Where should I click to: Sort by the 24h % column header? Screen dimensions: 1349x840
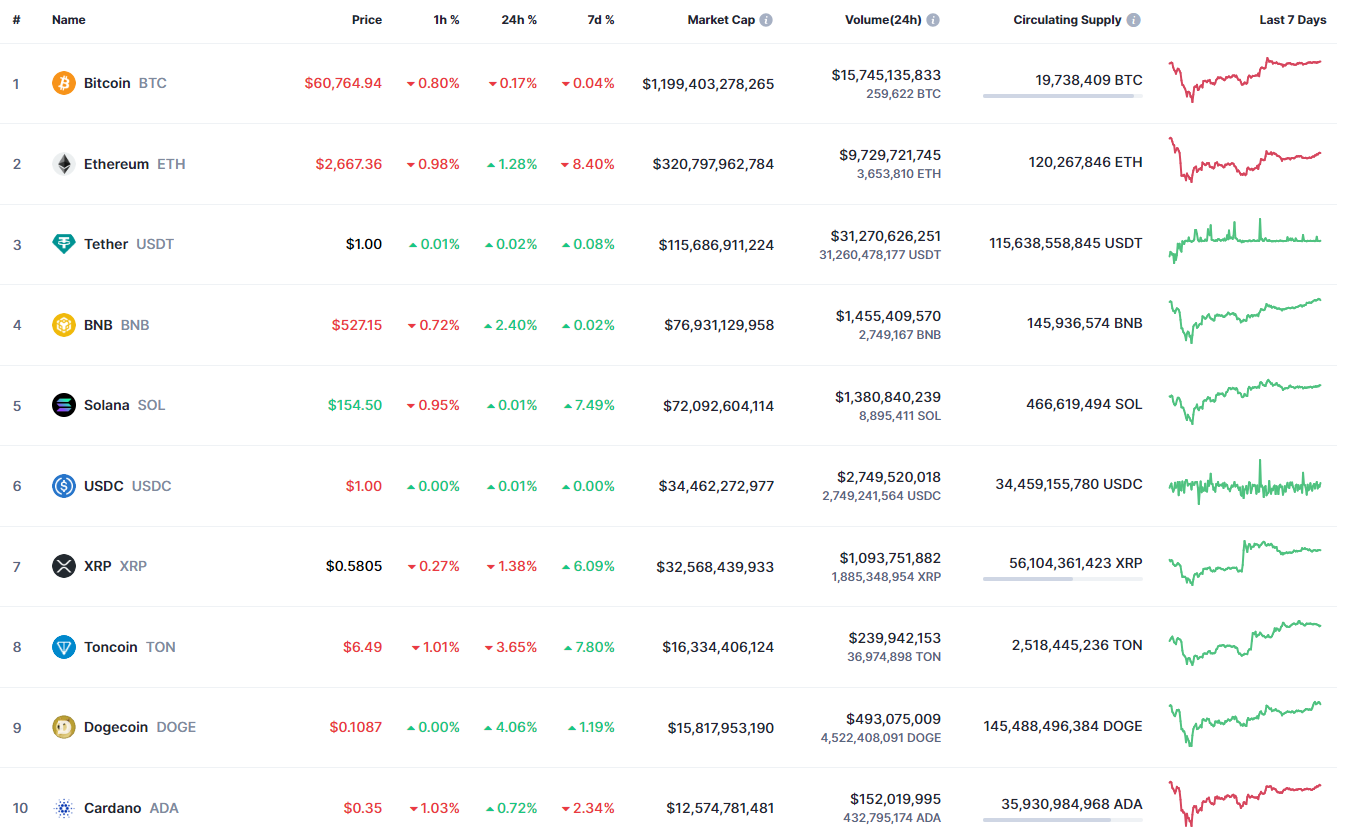(519, 20)
